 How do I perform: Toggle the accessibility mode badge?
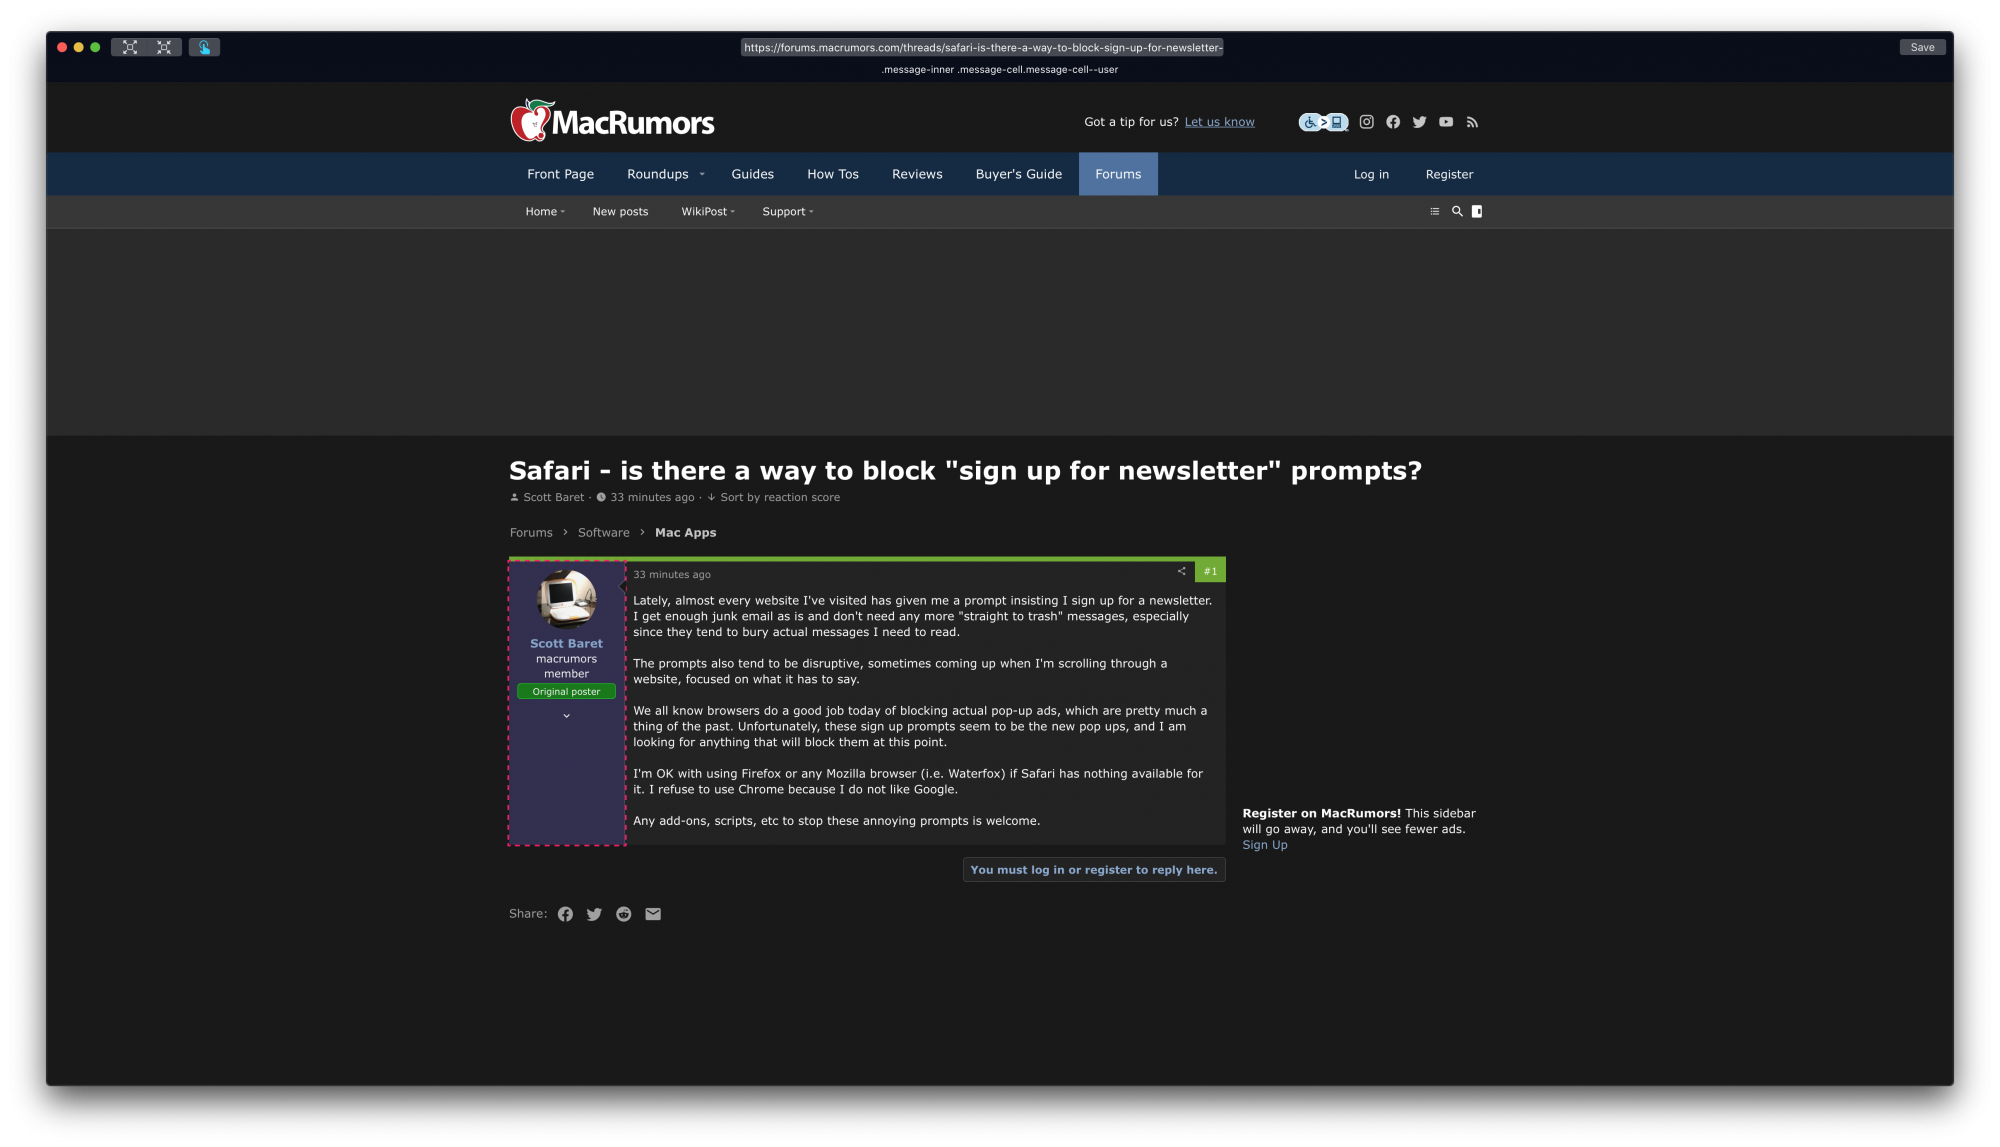point(1323,122)
